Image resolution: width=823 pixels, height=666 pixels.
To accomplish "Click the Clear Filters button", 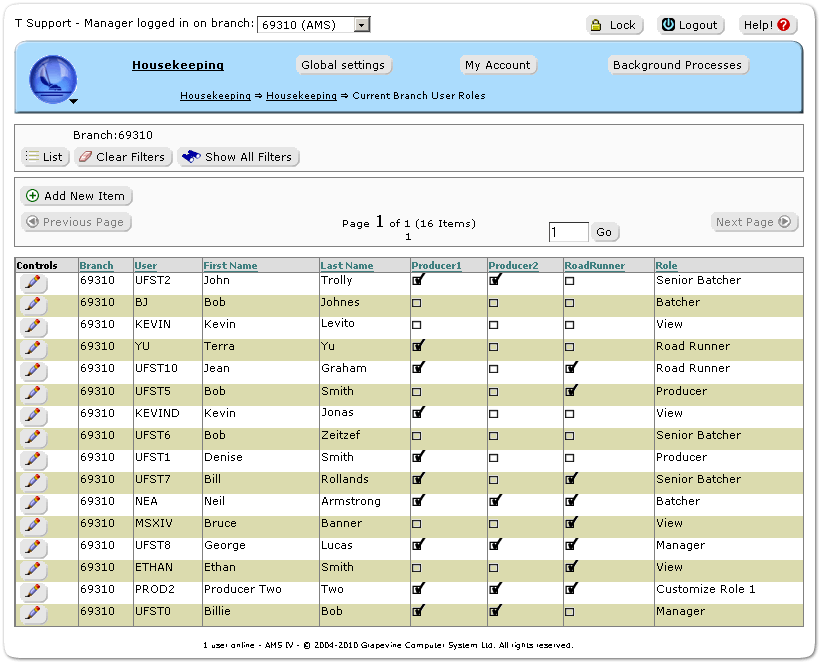I will pos(122,157).
